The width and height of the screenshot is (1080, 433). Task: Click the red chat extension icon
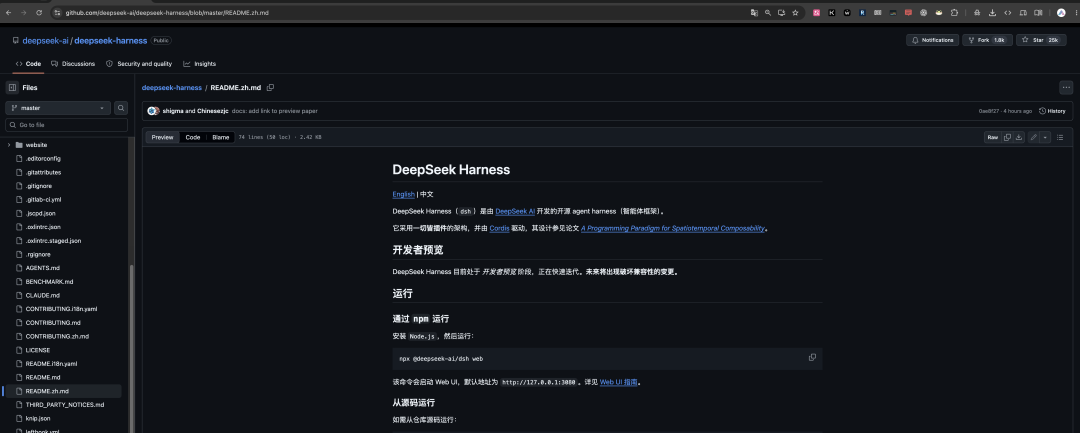point(908,12)
